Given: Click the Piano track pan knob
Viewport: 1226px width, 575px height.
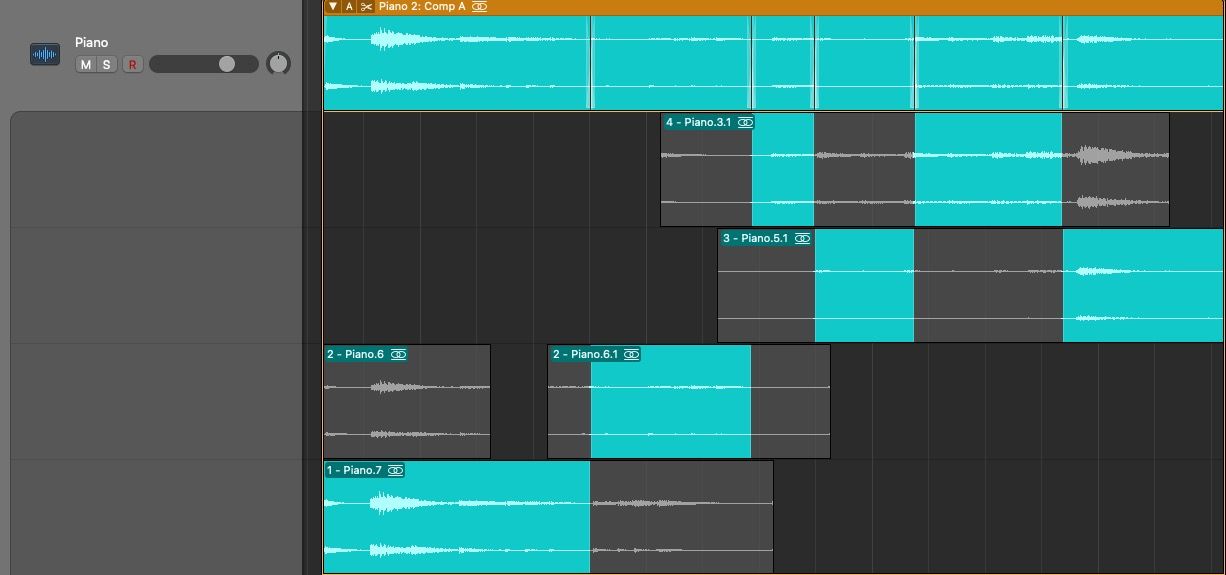Looking at the screenshot, I should 278,64.
